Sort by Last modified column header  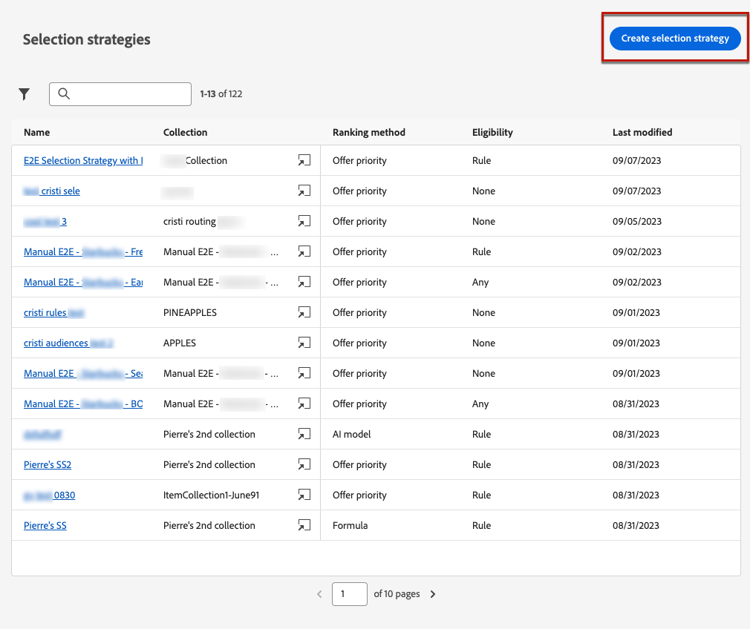(642, 132)
